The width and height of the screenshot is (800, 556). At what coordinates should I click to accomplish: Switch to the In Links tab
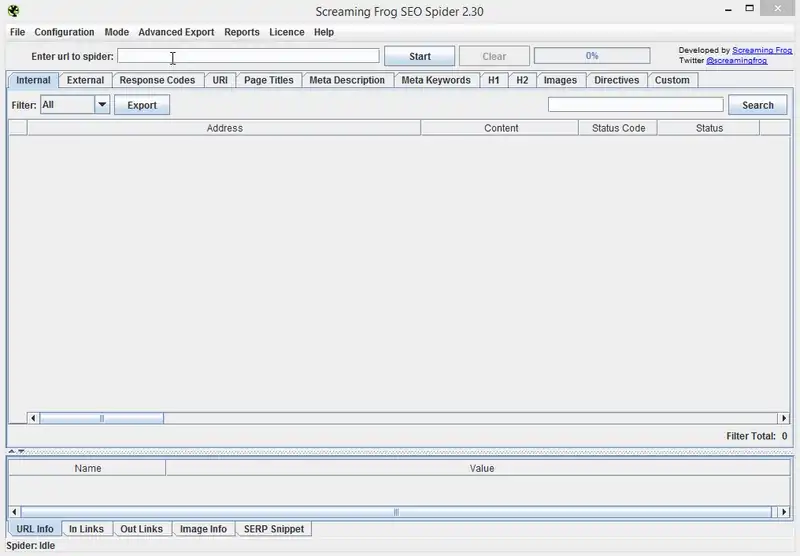coord(86,529)
